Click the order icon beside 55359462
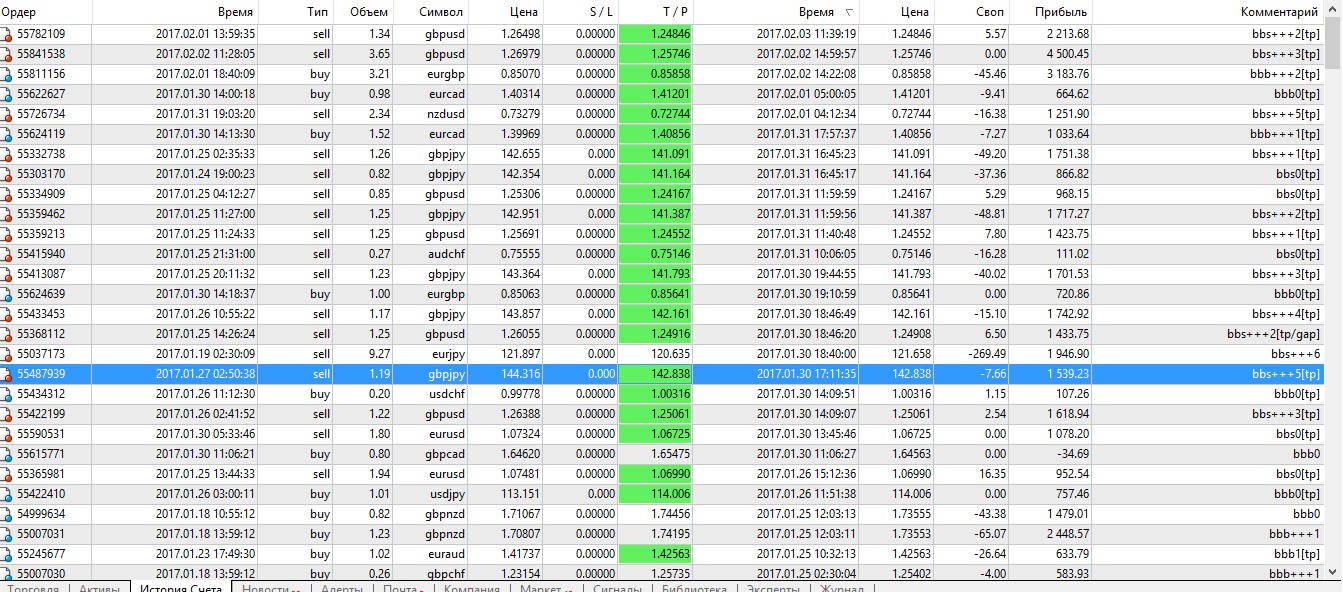1343x592 pixels. pos(7,214)
